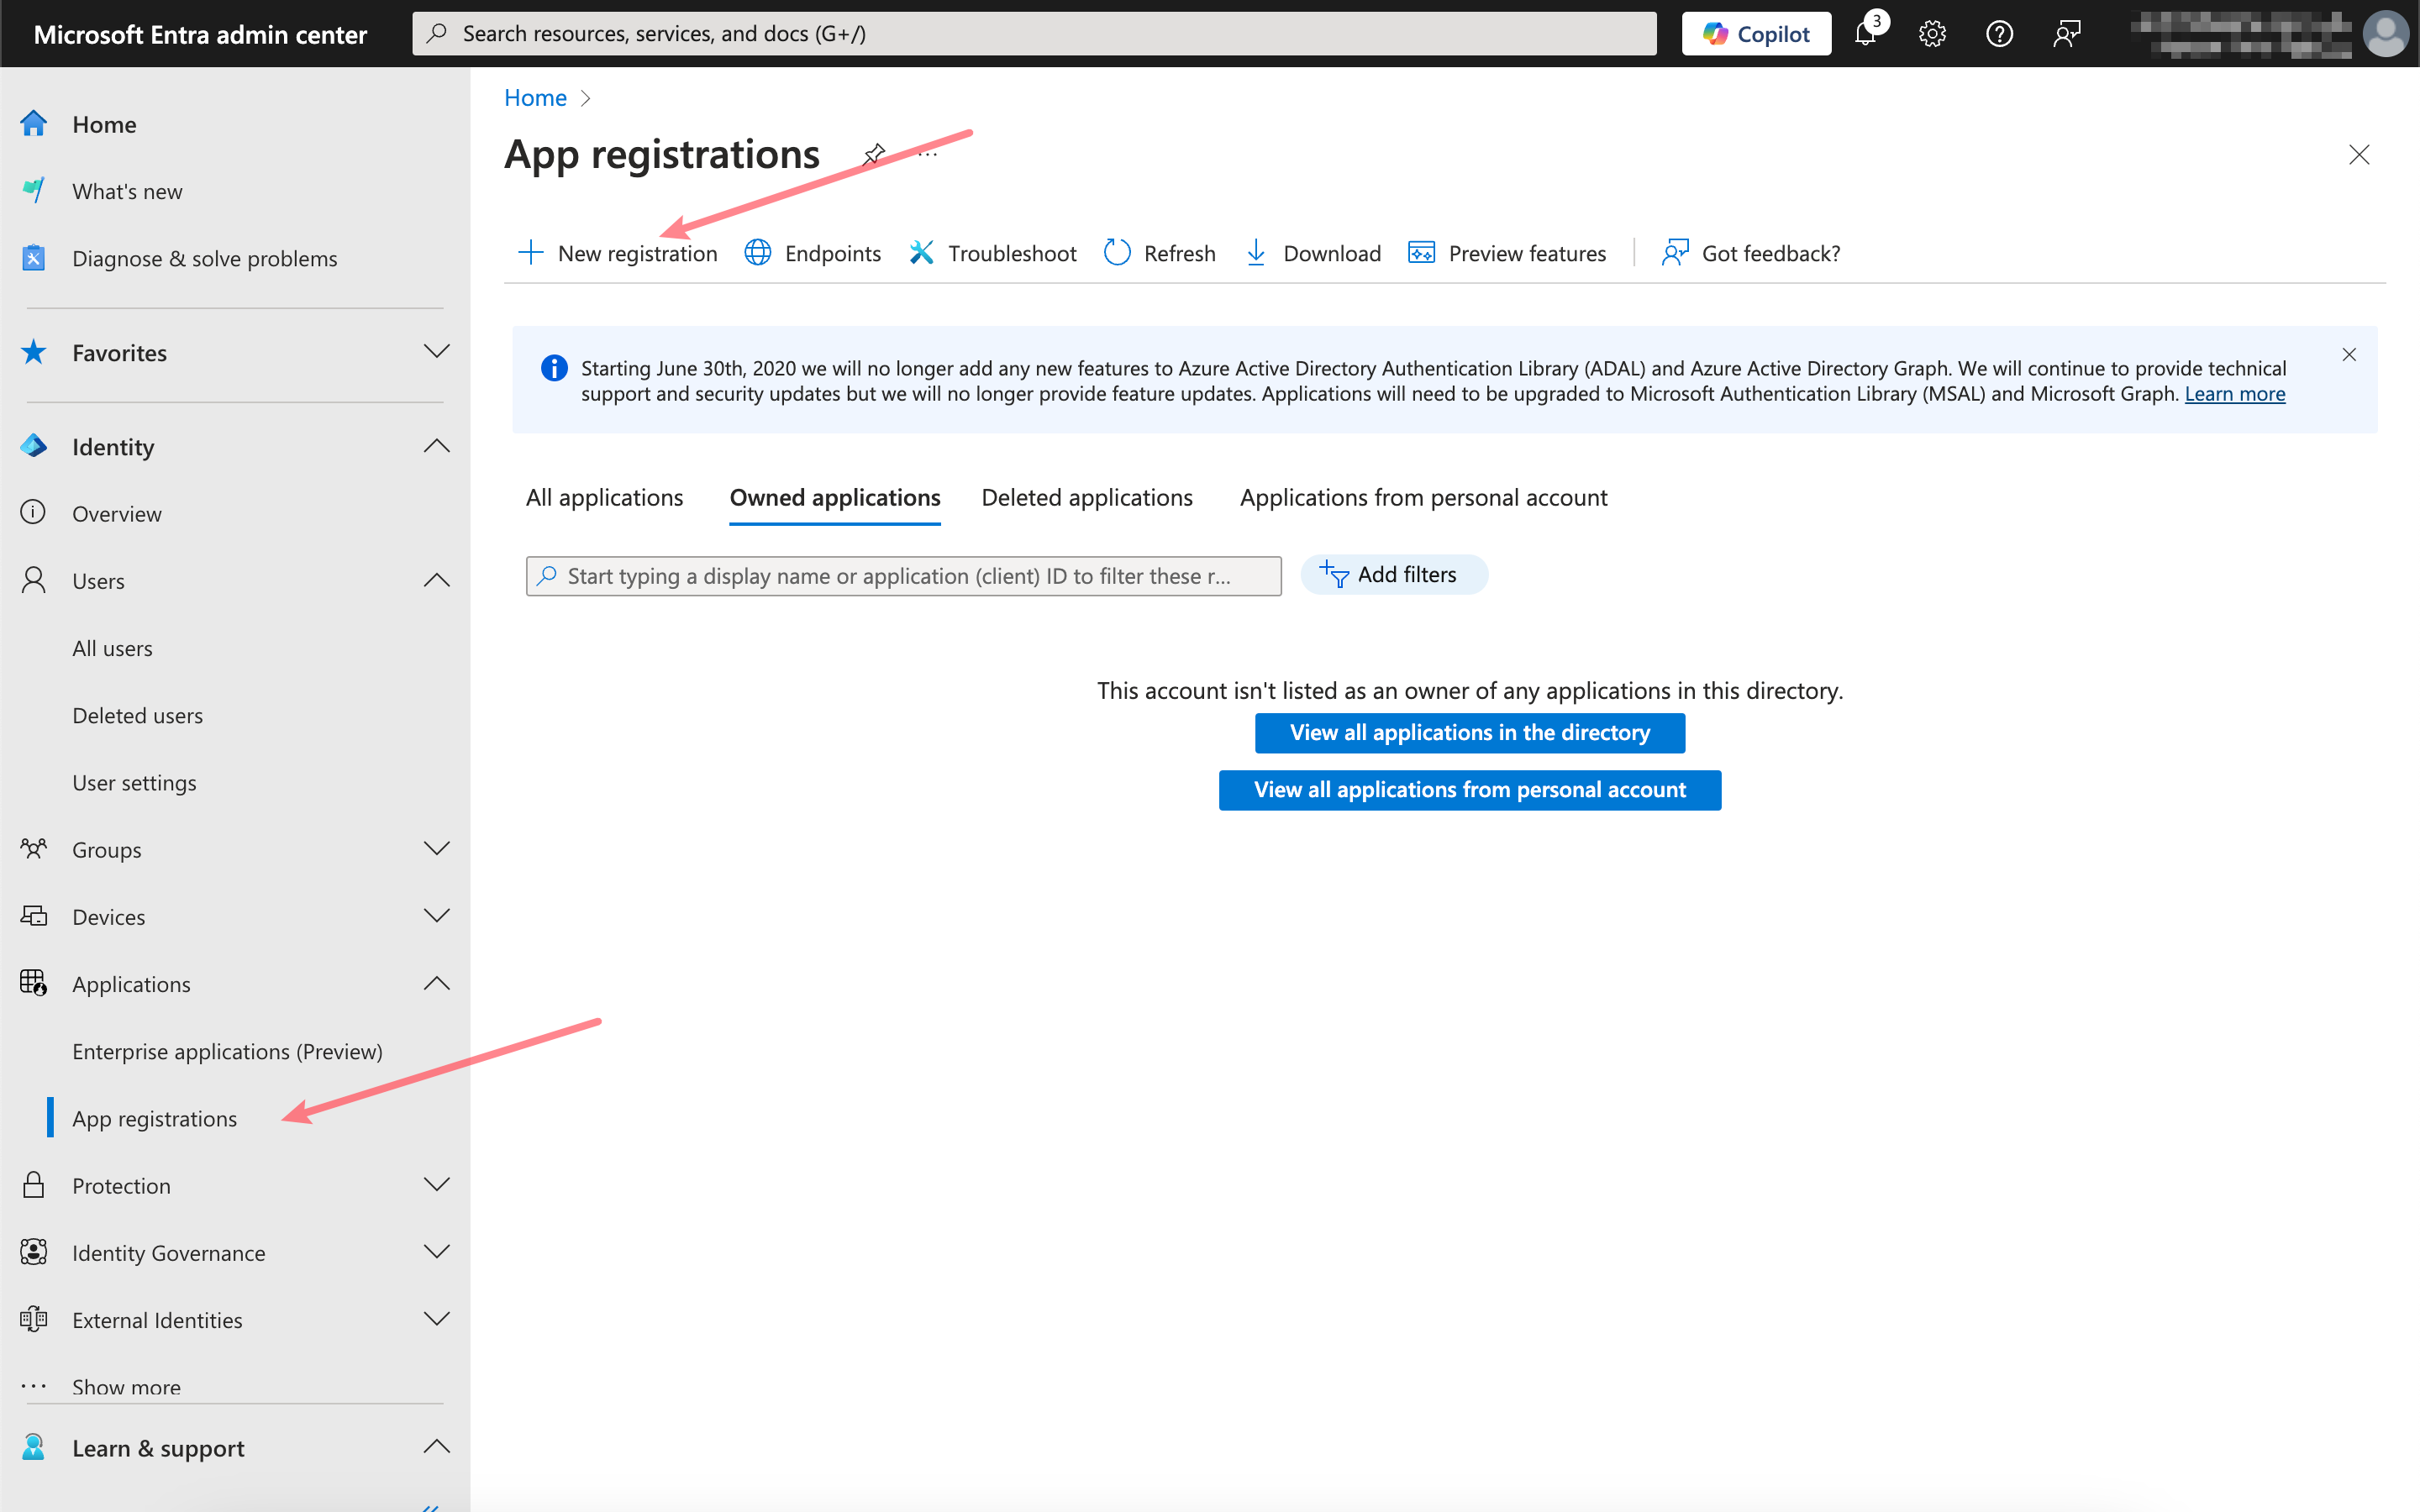This screenshot has height=1512, width=2420.
Task: Expand the Groups menu
Action: pos(436,849)
